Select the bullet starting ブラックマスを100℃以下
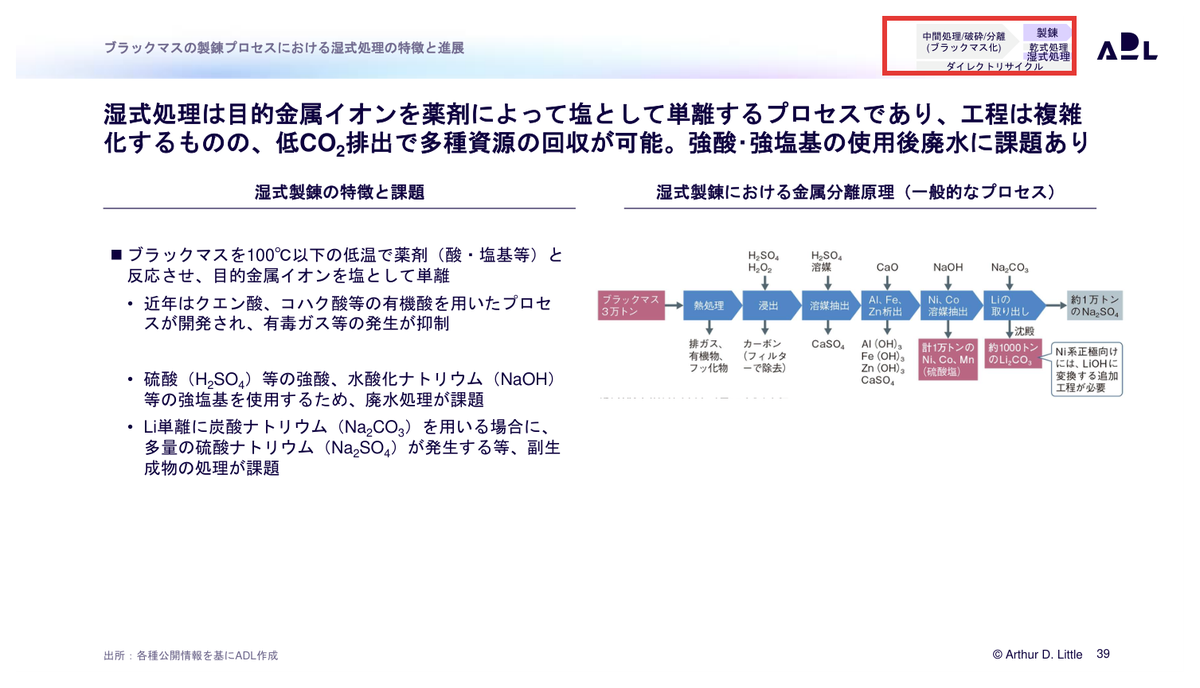Image resolution: width=1200 pixels, height=688 pixels. click(336, 265)
